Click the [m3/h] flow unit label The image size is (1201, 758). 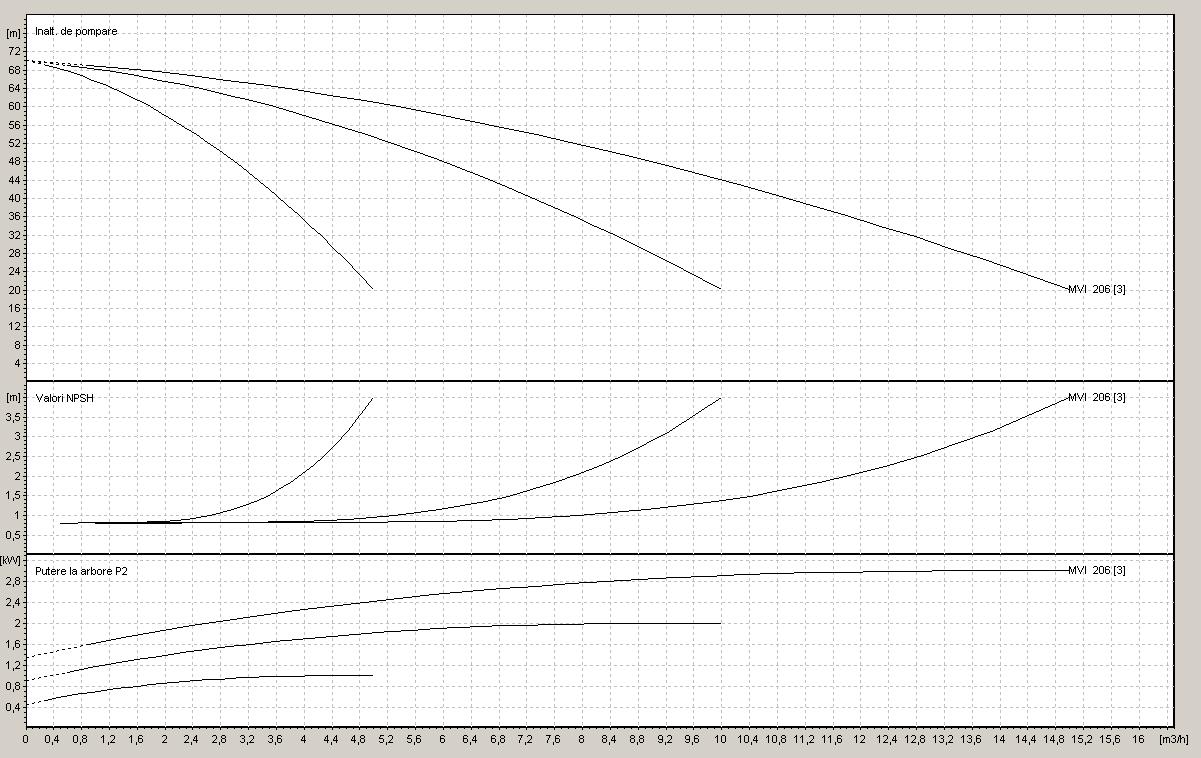[1173, 740]
